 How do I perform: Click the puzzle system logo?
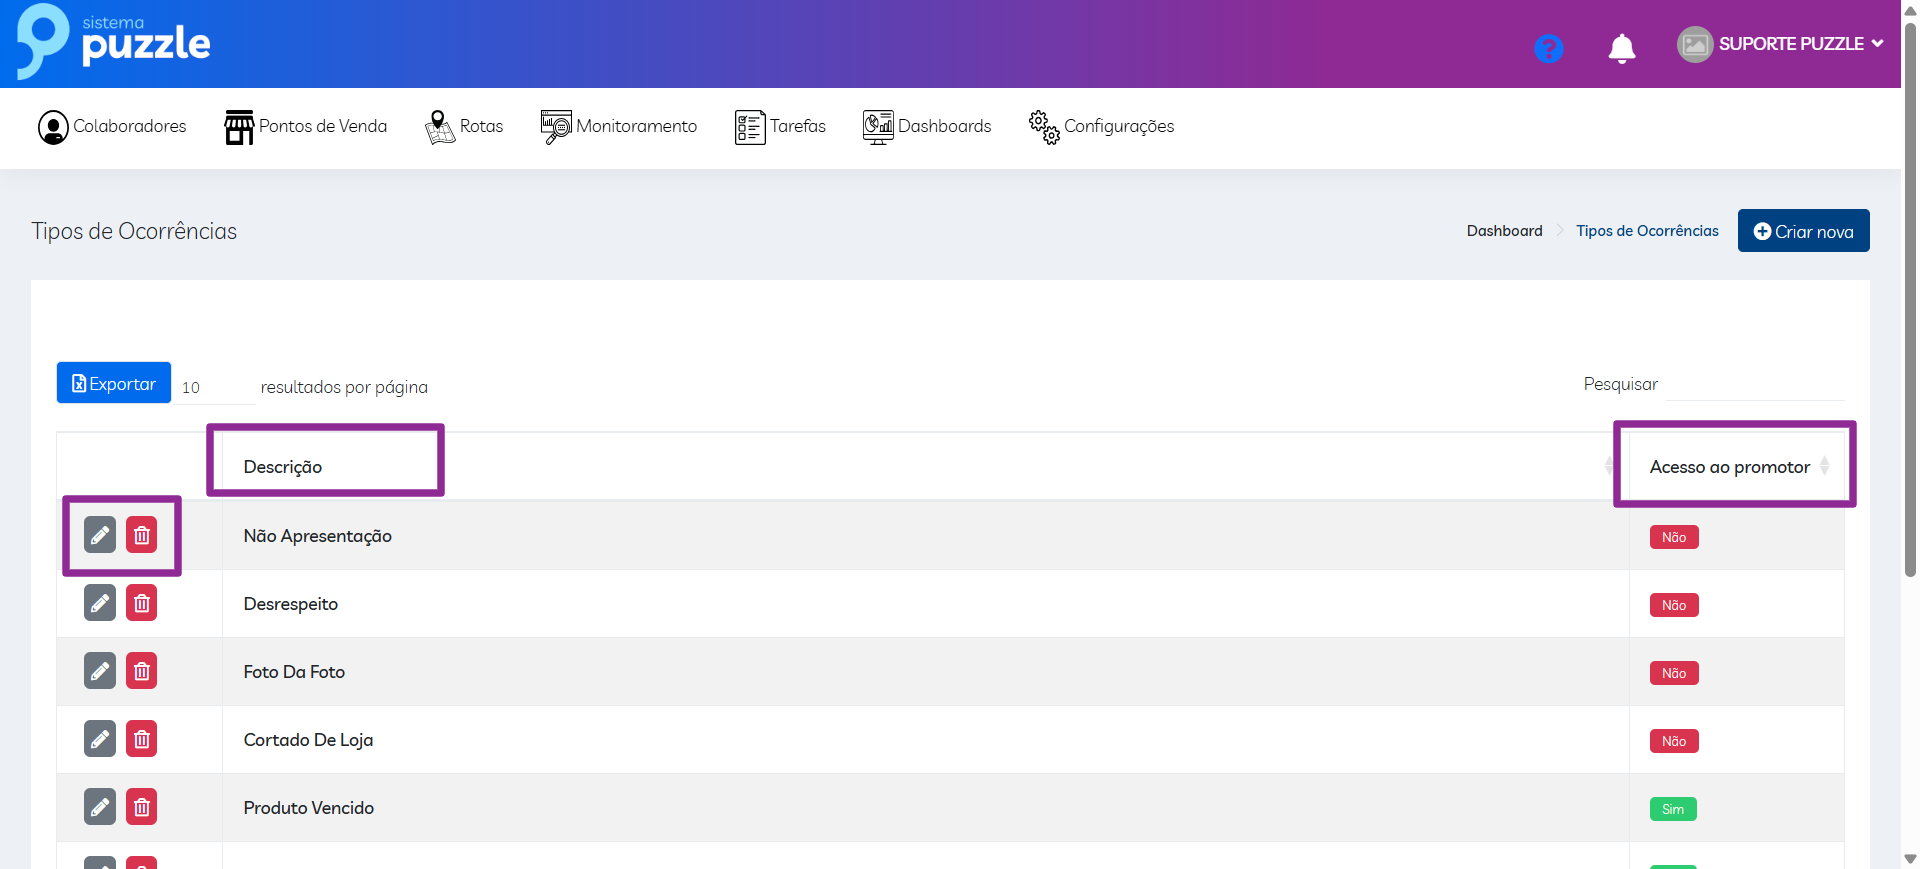(114, 42)
